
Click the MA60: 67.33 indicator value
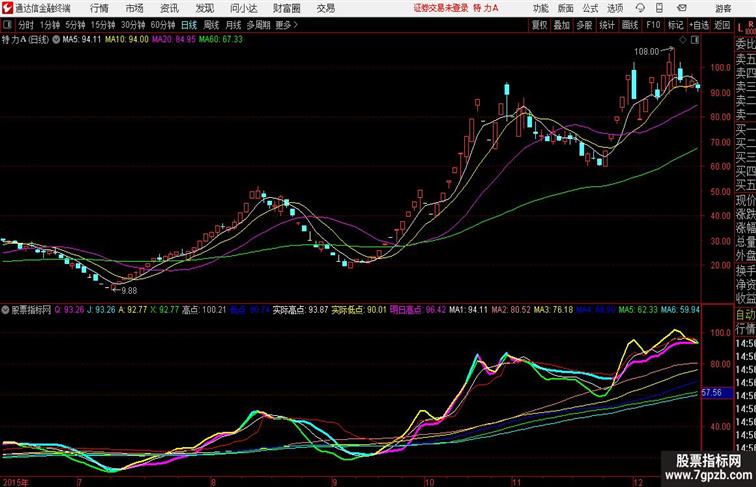[221, 40]
